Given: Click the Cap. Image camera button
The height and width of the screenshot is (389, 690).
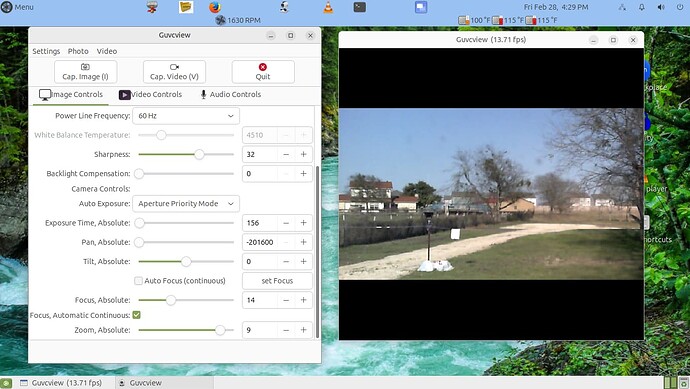Looking at the screenshot, I should pos(85,72).
